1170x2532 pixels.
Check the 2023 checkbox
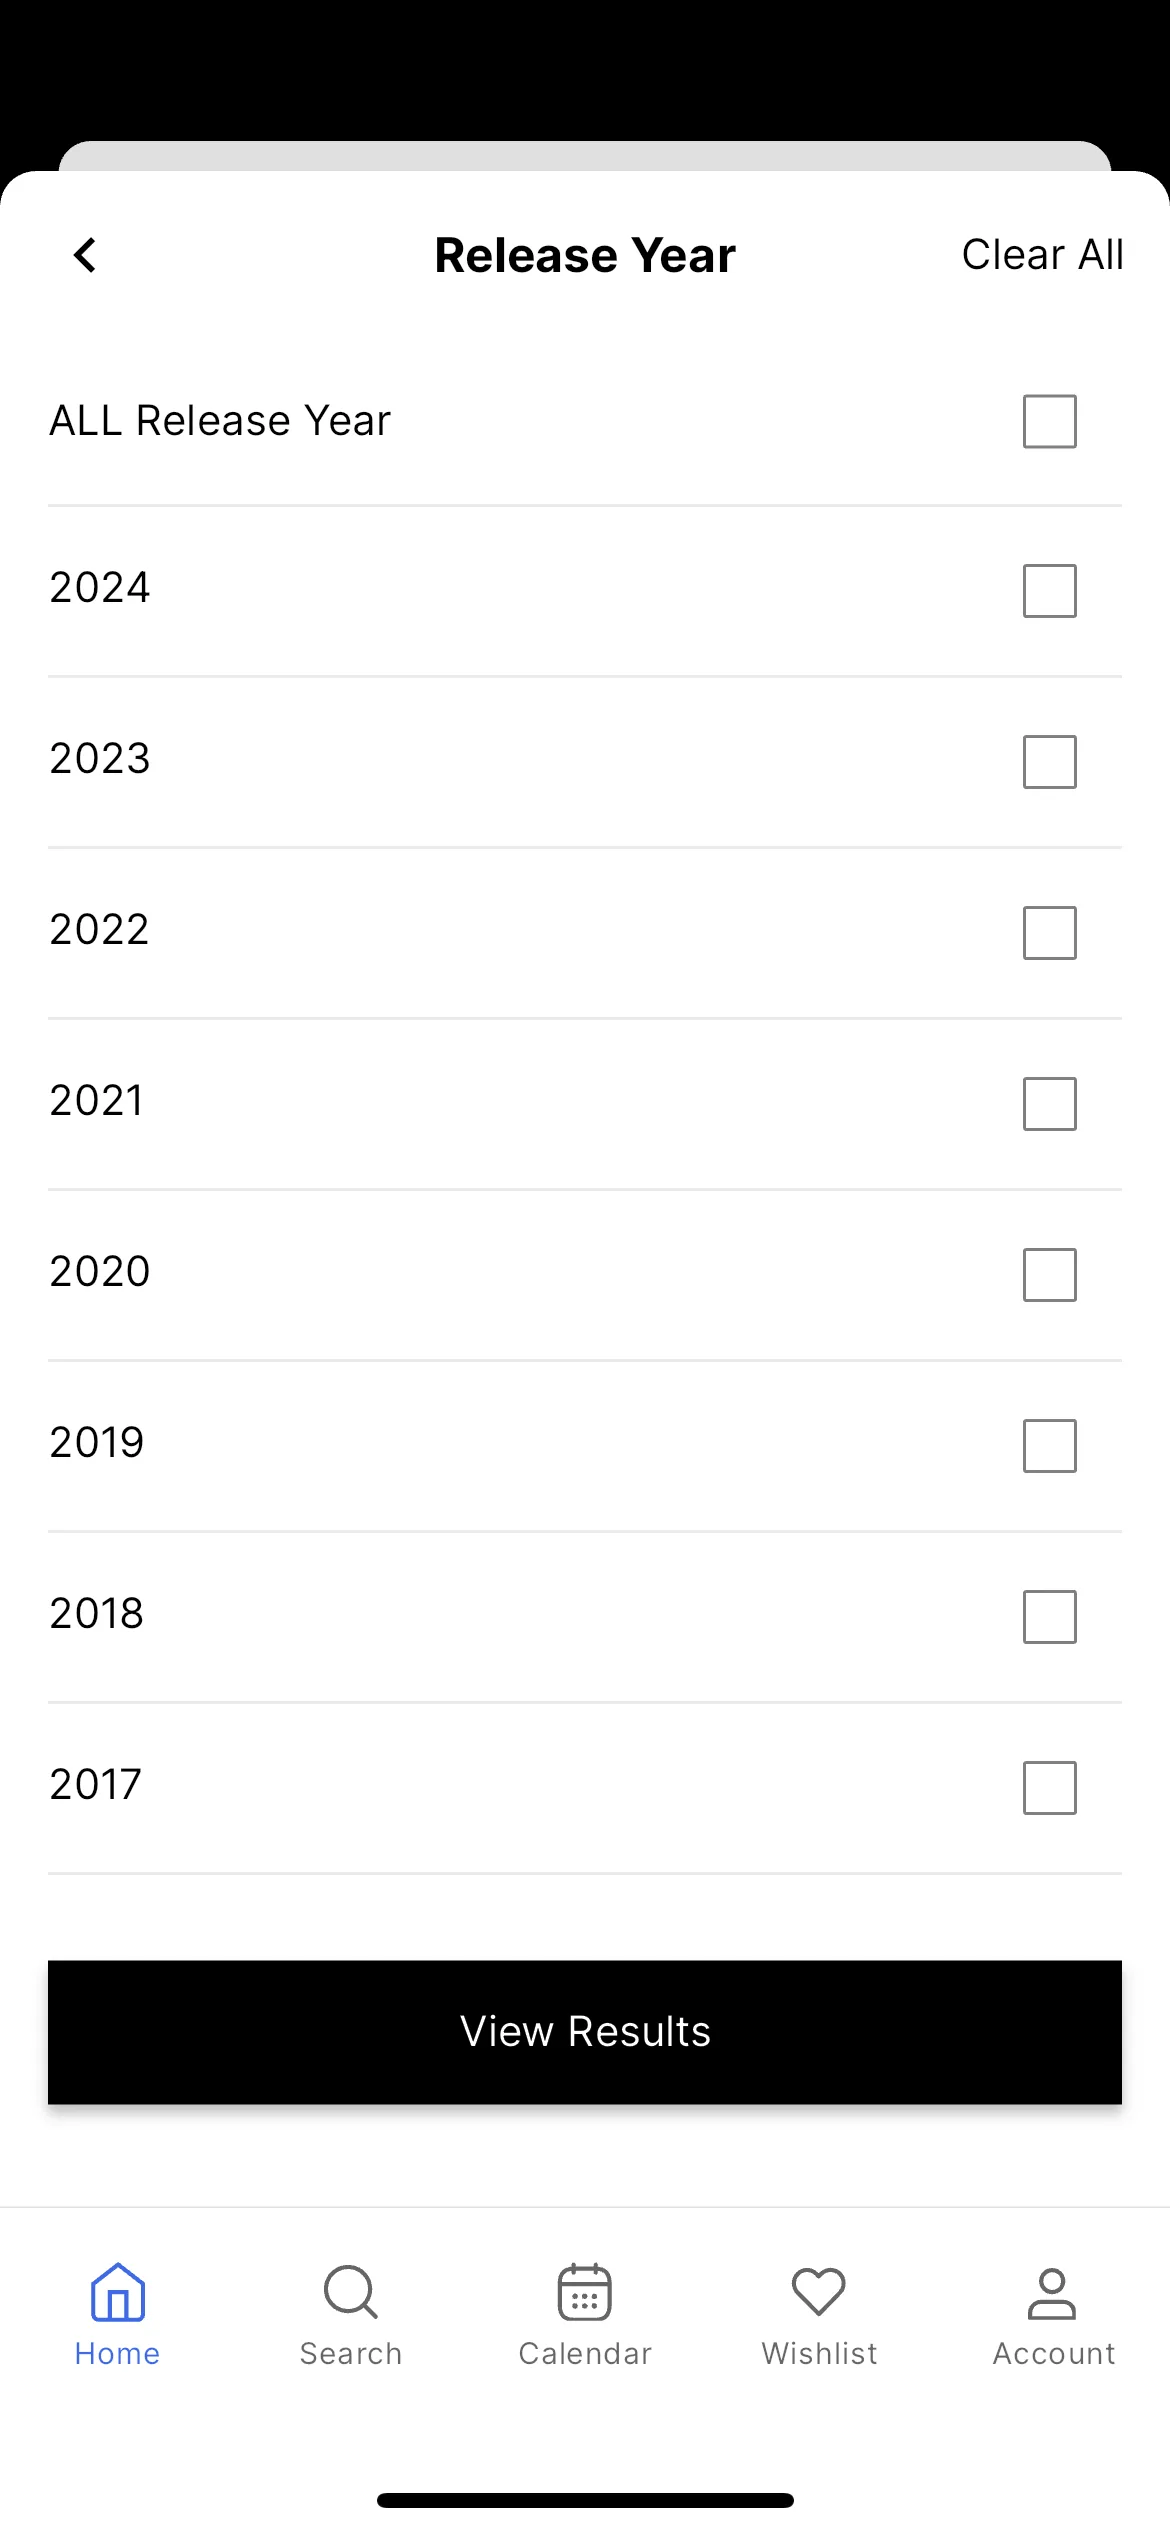pyautogui.click(x=1050, y=762)
